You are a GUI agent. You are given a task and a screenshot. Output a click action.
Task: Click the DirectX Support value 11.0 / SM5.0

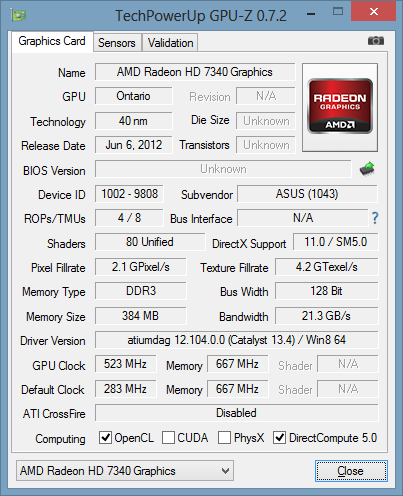click(x=336, y=242)
